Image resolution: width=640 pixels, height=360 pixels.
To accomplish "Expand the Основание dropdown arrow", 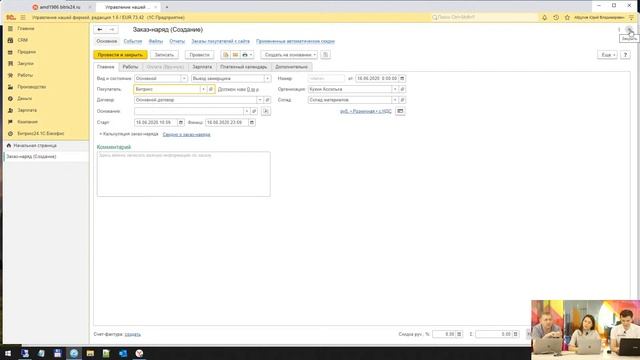I will coord(247,111).
